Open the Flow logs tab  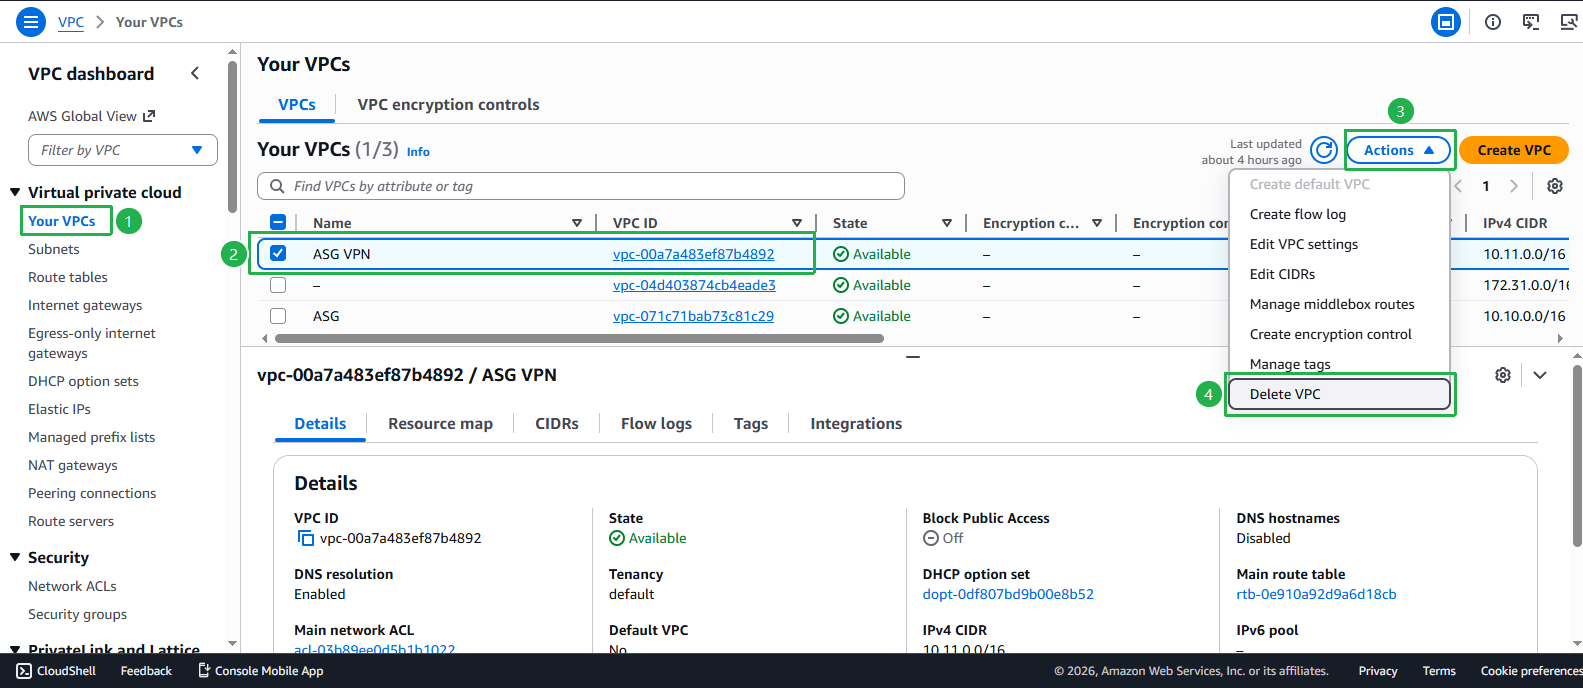point(656,424)
